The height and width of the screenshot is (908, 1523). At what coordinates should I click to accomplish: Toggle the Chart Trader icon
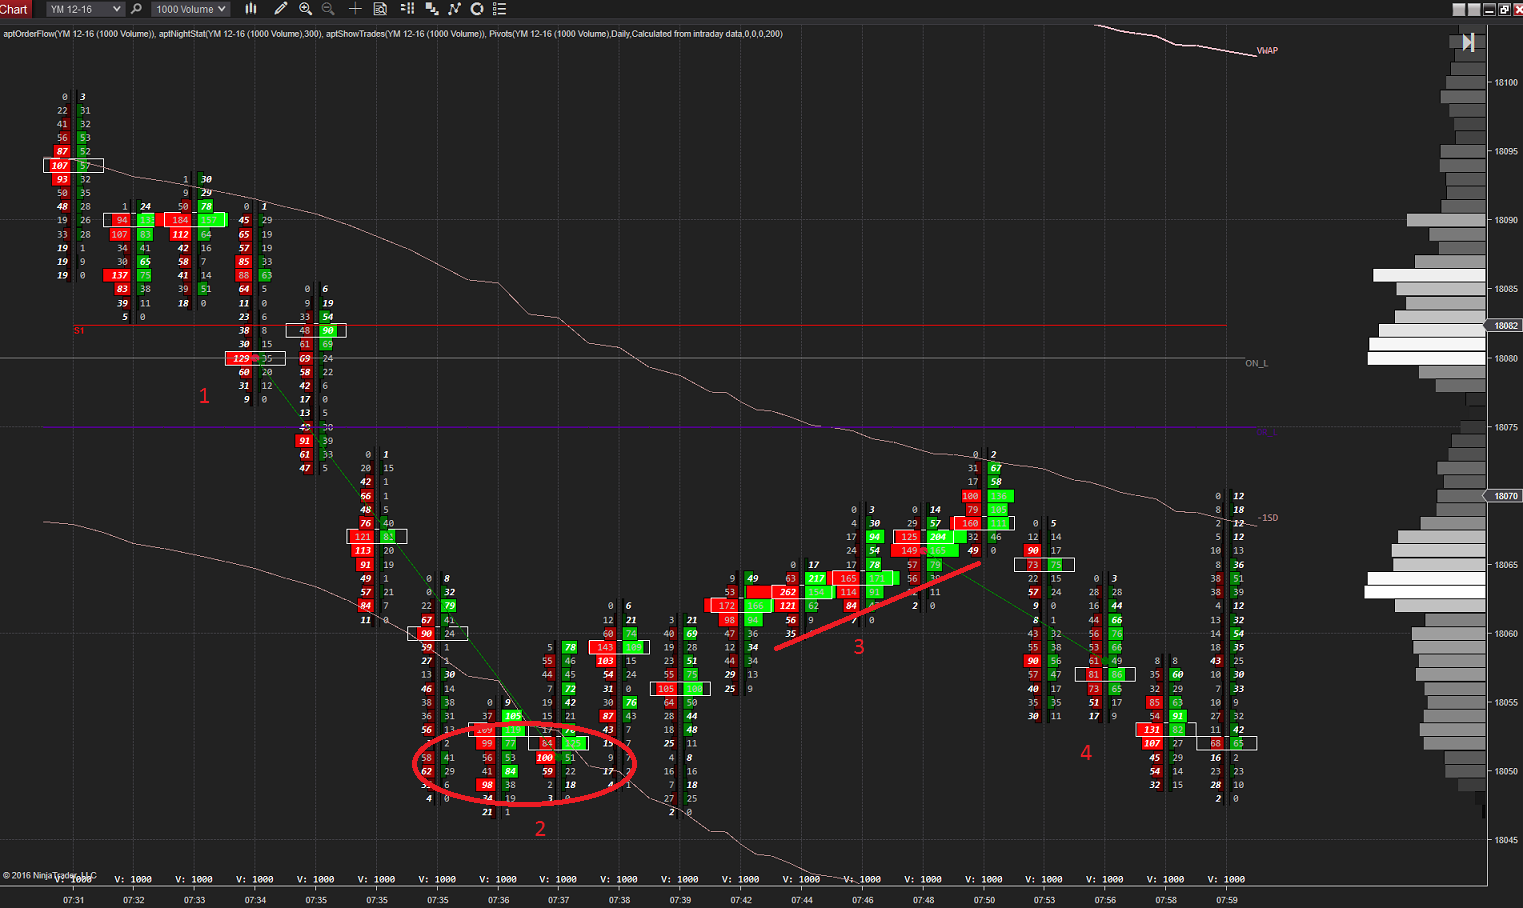point(408,9)
